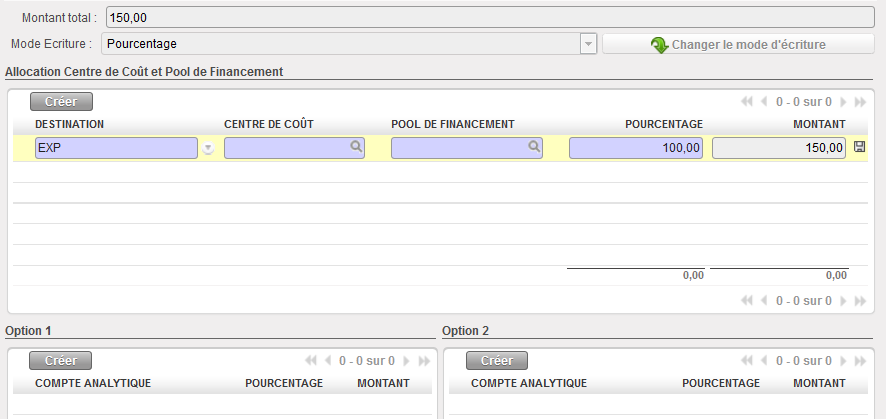Screen dimensions: 886x419
Task: Click the search icon in Centre de Coût field
Action: (x=355, y=147)
